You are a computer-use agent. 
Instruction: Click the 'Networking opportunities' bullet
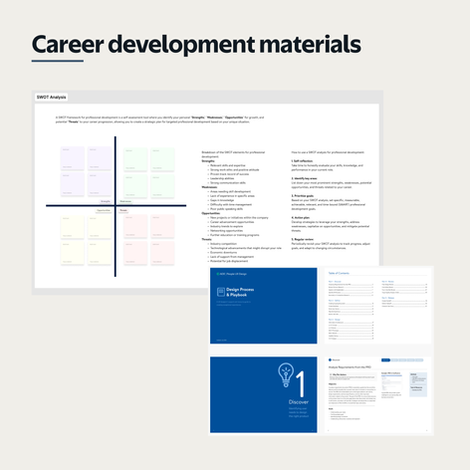pyautogui.click(x=226, y=230)
